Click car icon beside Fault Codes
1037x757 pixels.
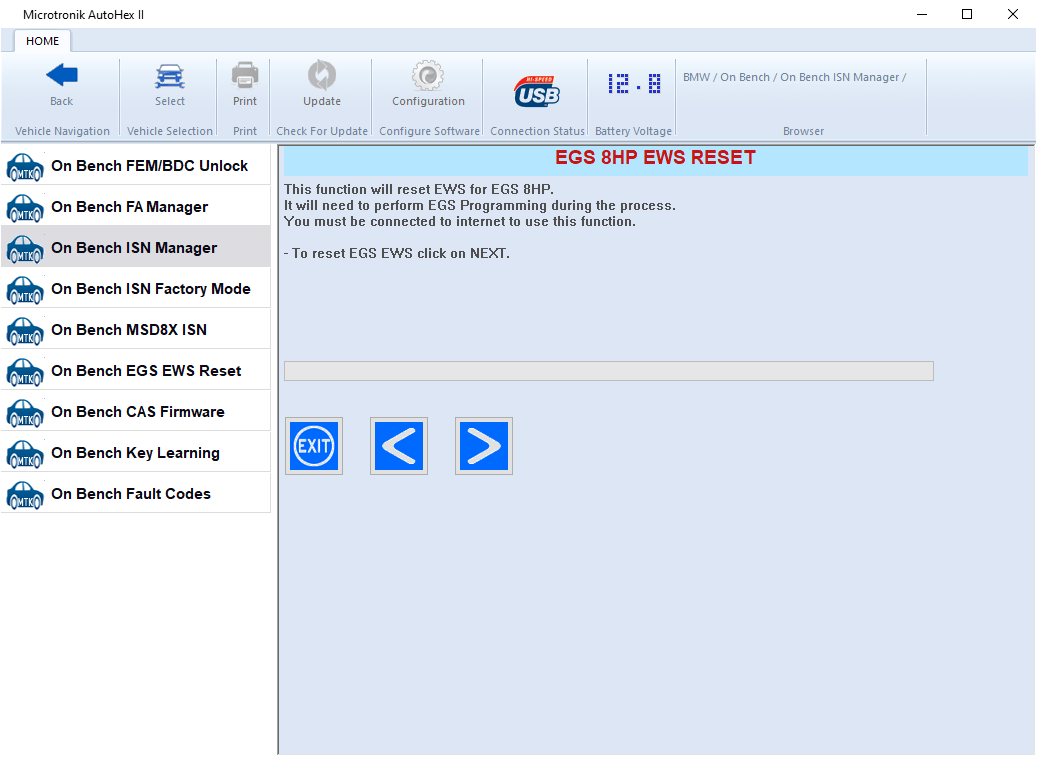25,495
